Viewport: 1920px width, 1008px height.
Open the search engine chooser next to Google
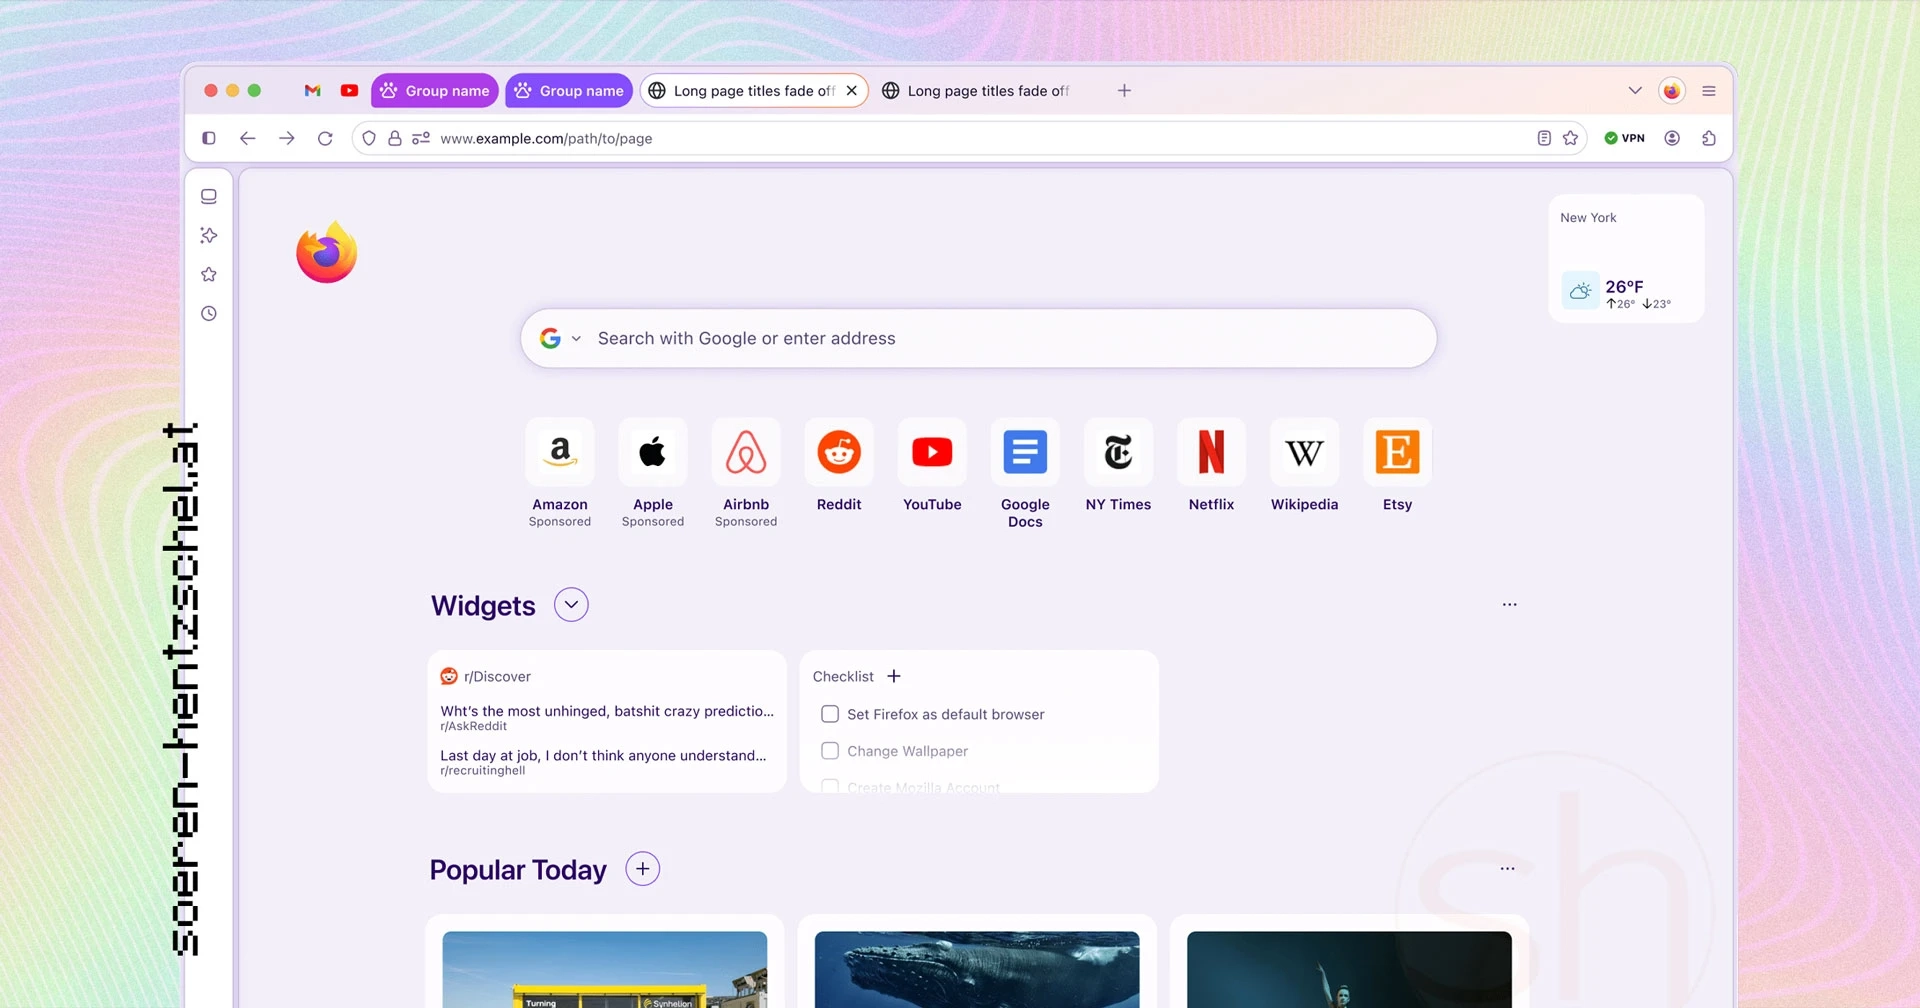pos(575,338)
